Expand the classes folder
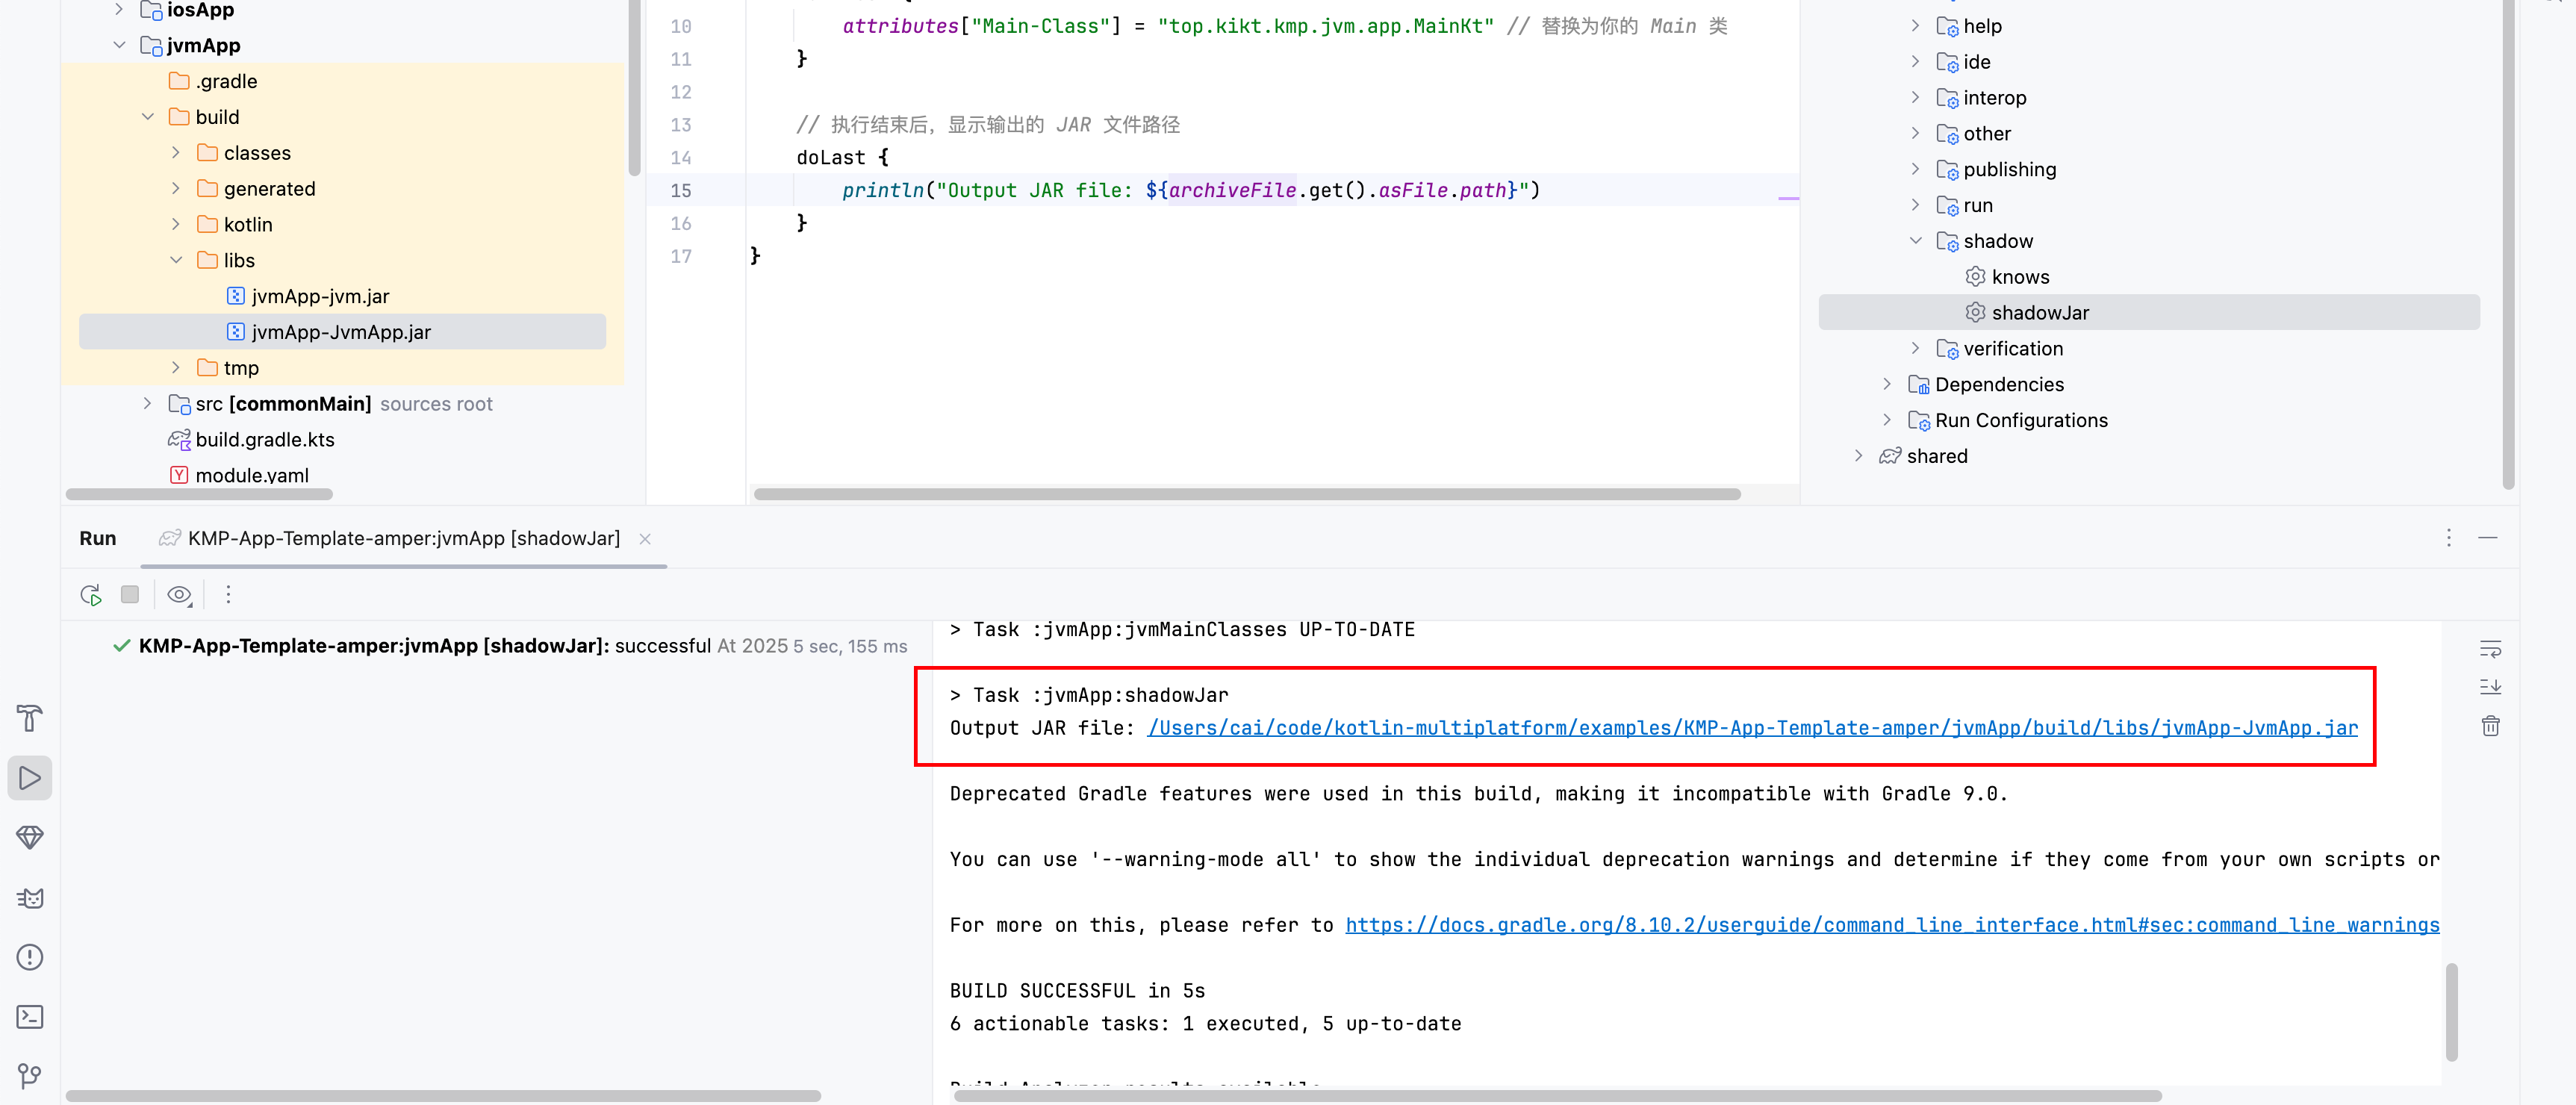Viewport: 2576px width, 1105px height. click(x=176, y=153)
